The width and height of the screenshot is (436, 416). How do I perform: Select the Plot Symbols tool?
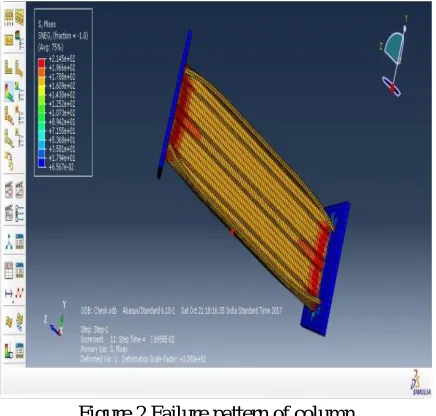9,115
